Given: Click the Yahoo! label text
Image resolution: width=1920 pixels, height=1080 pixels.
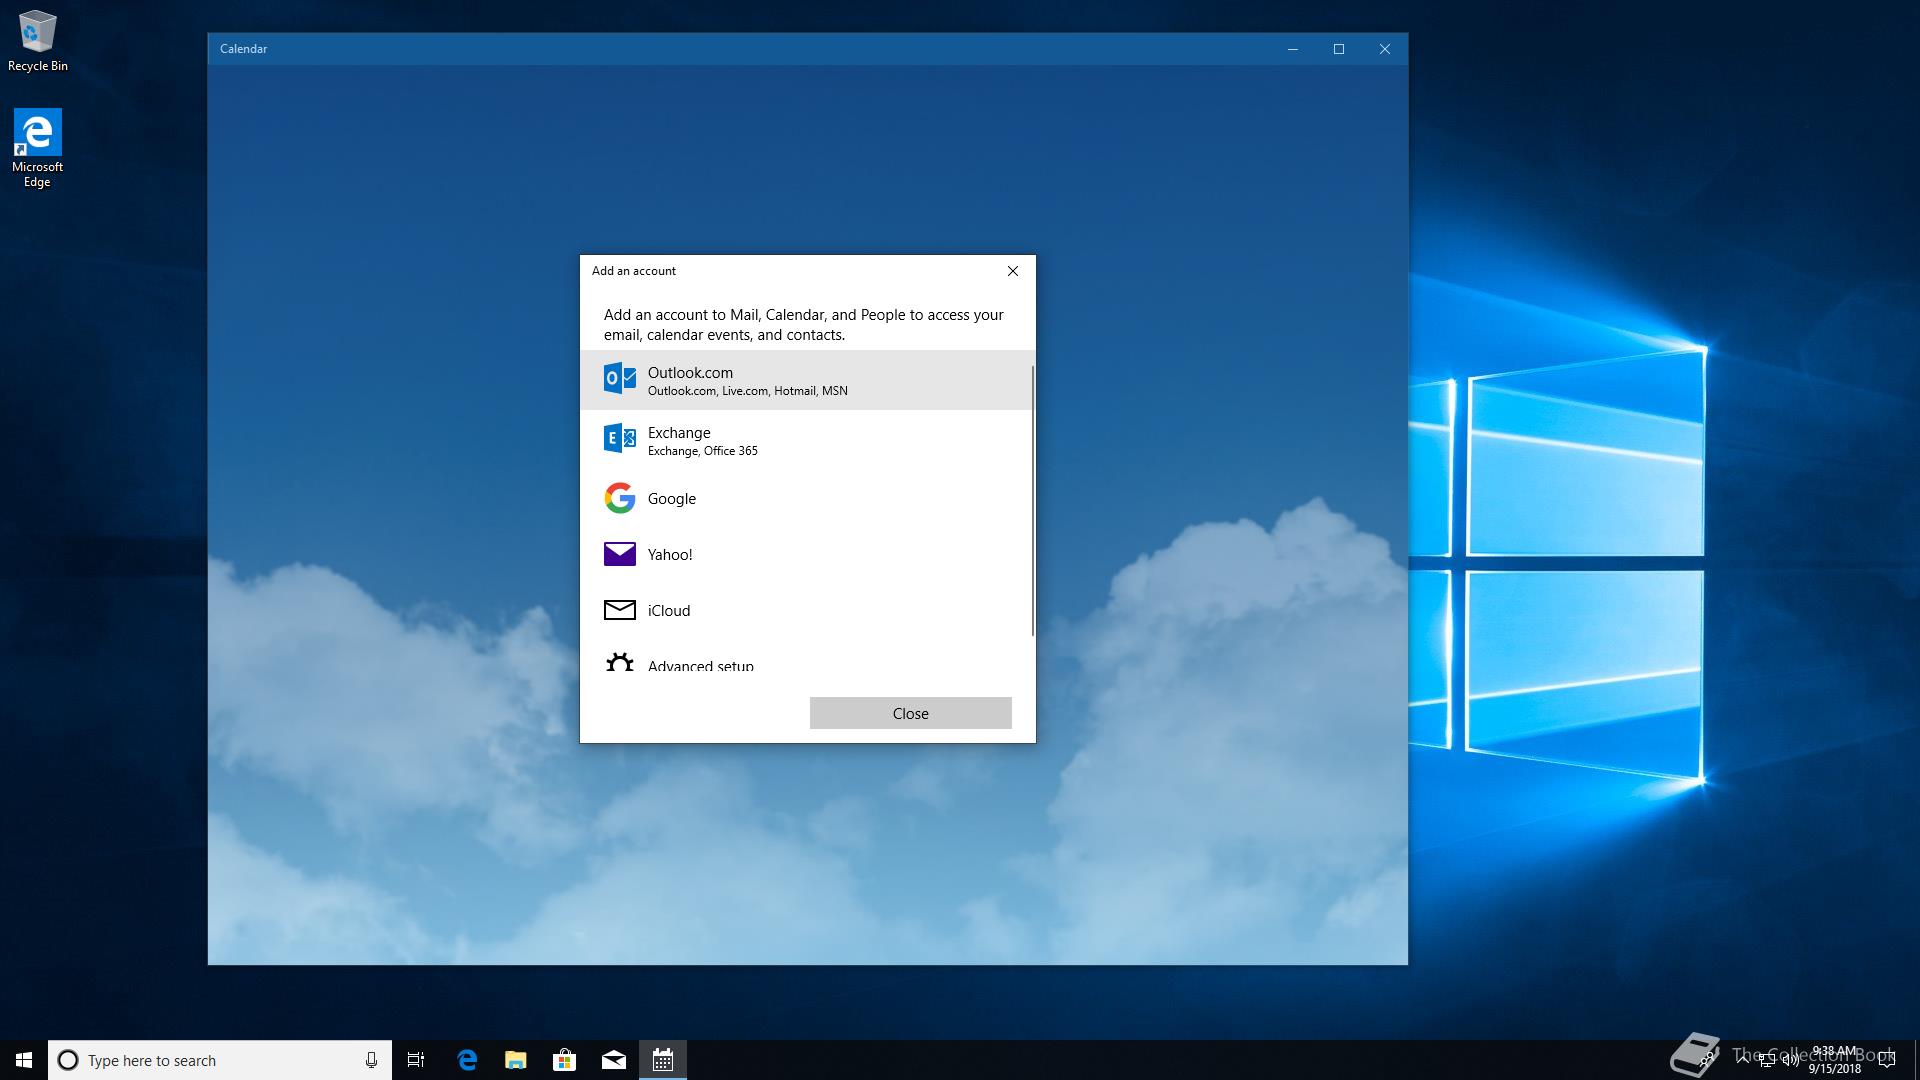Looking at the screenshot, I should [670, 555].
